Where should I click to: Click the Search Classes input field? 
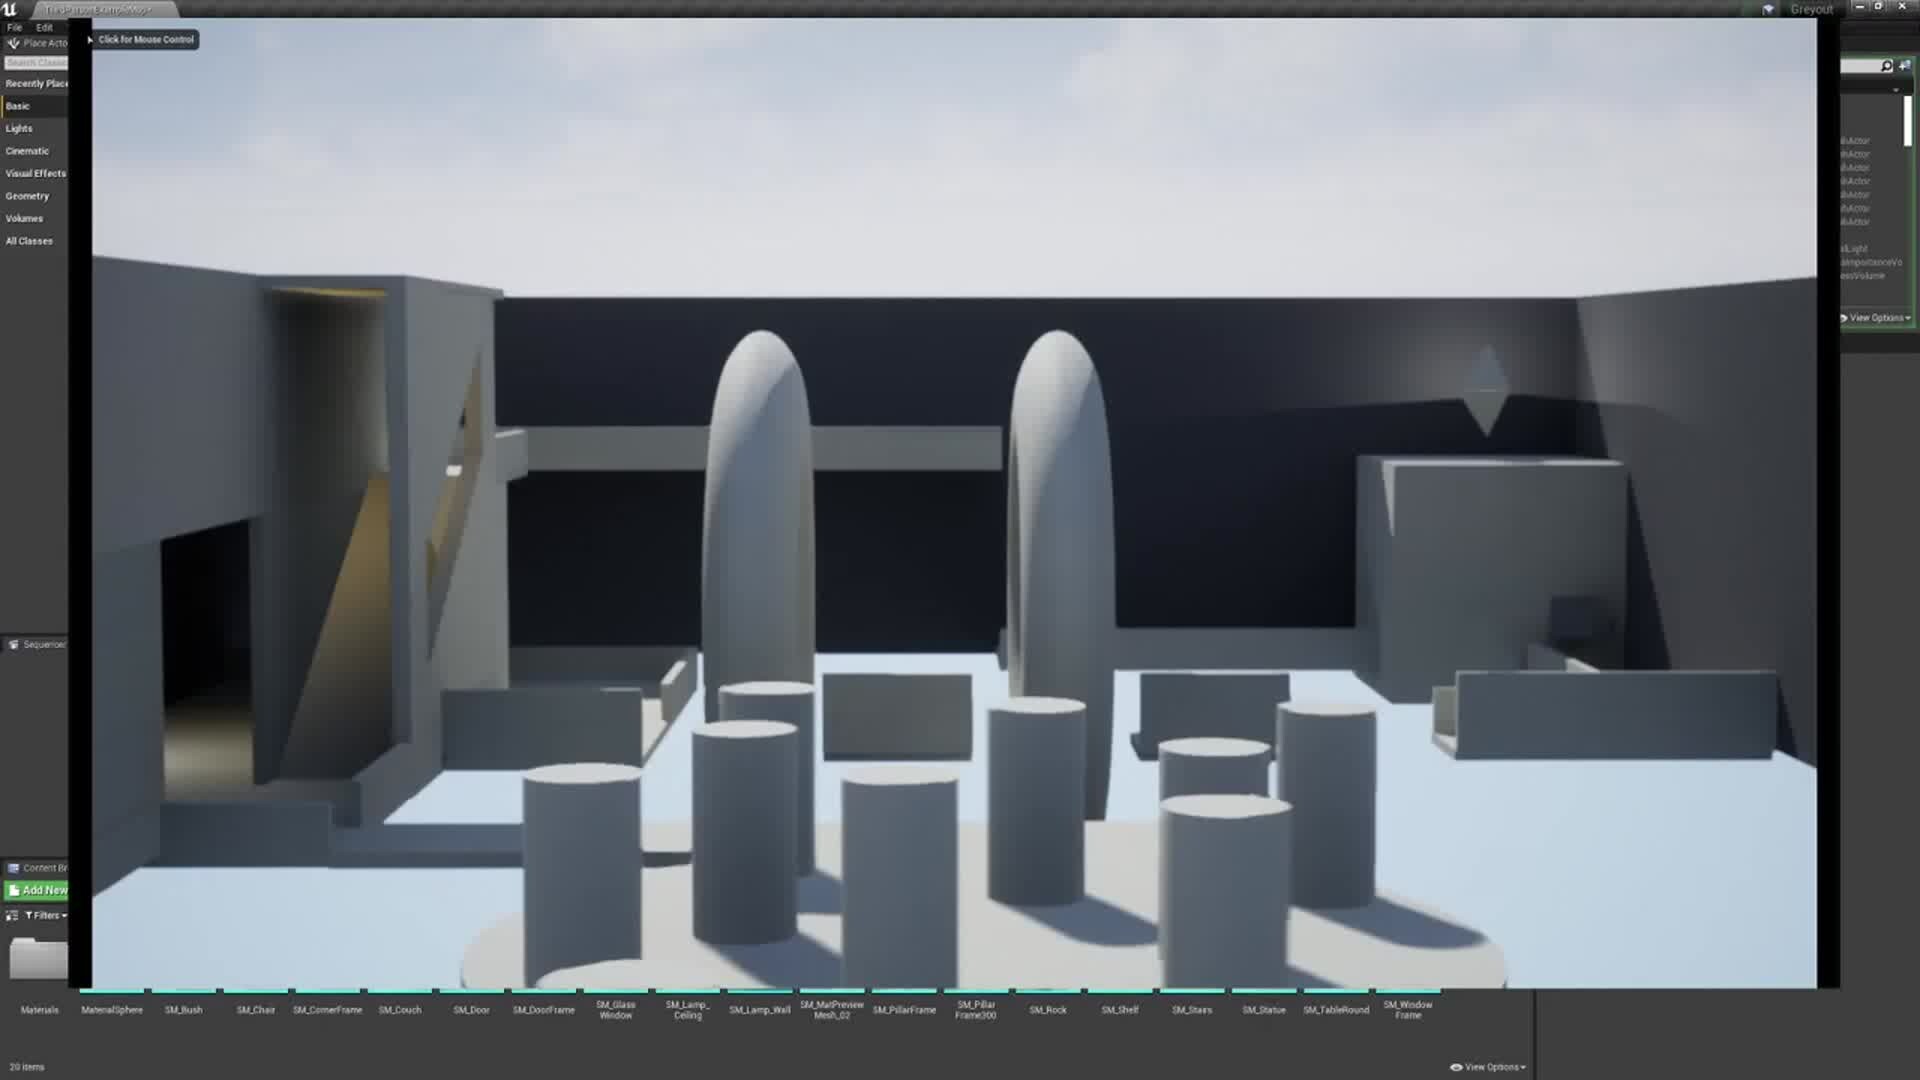(36, 63)
